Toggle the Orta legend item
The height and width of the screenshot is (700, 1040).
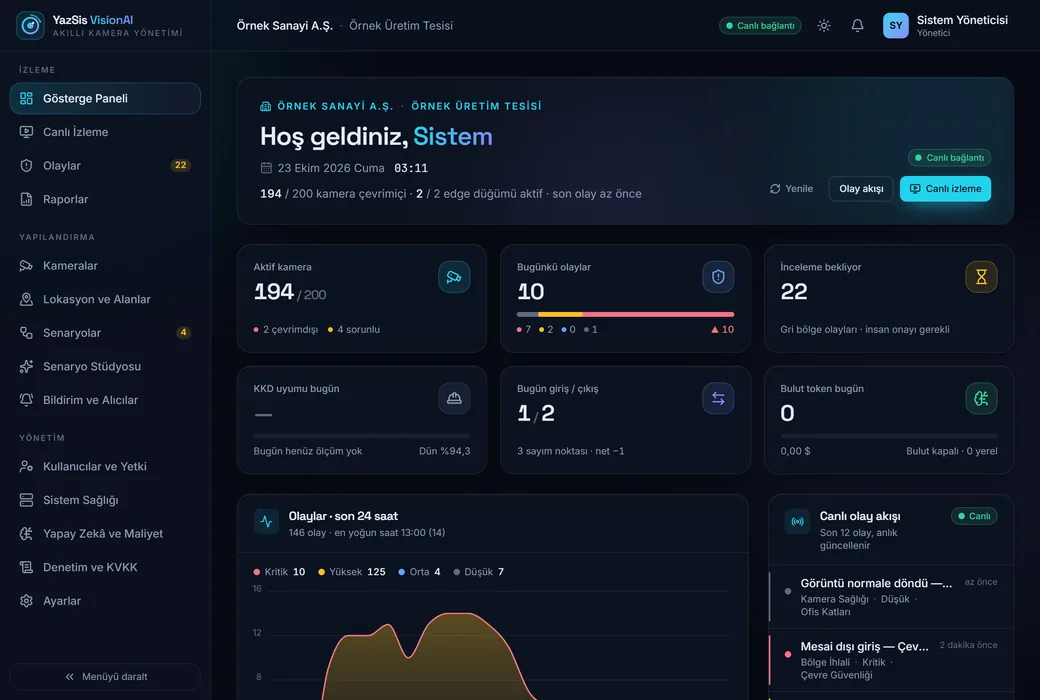[x=419, y=572]
